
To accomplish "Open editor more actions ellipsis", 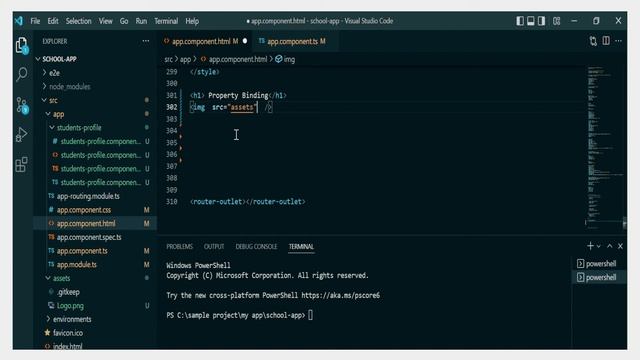I will [618, 41].
